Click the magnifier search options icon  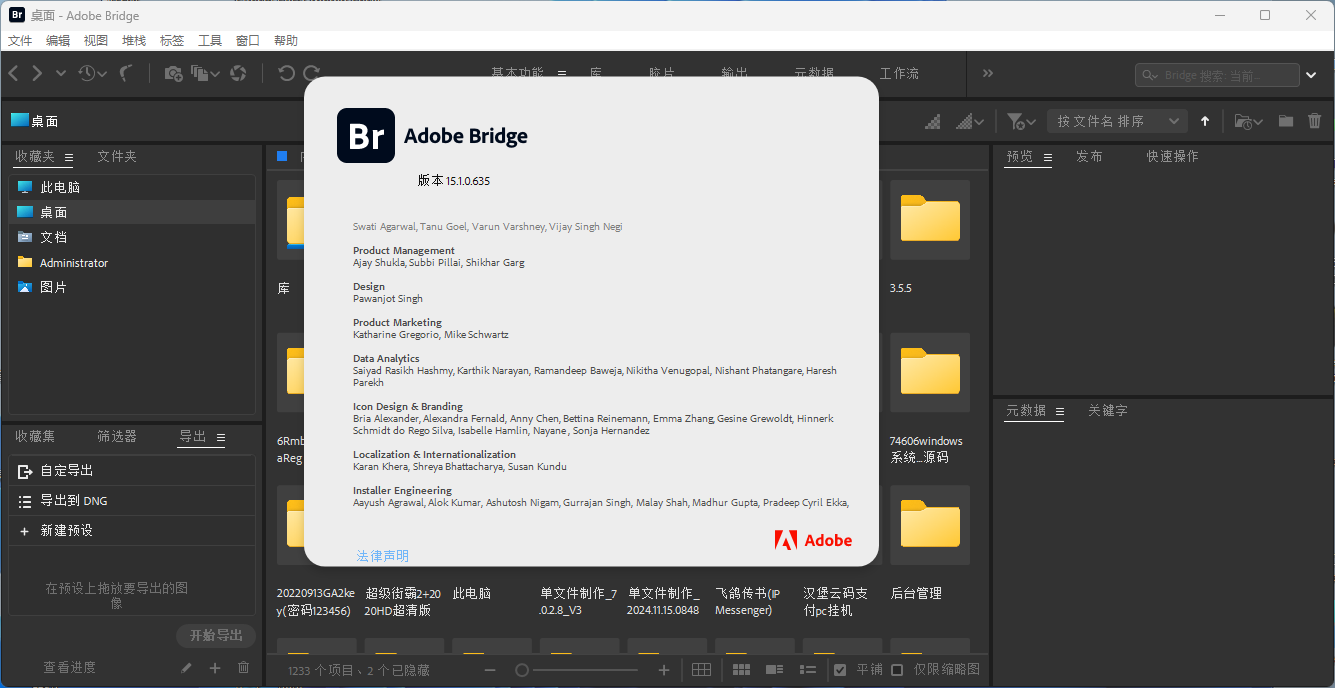point(1151,75)
